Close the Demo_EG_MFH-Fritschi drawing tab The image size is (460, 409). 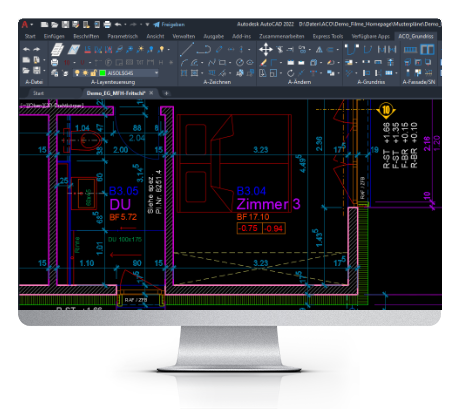coord(151,93)
